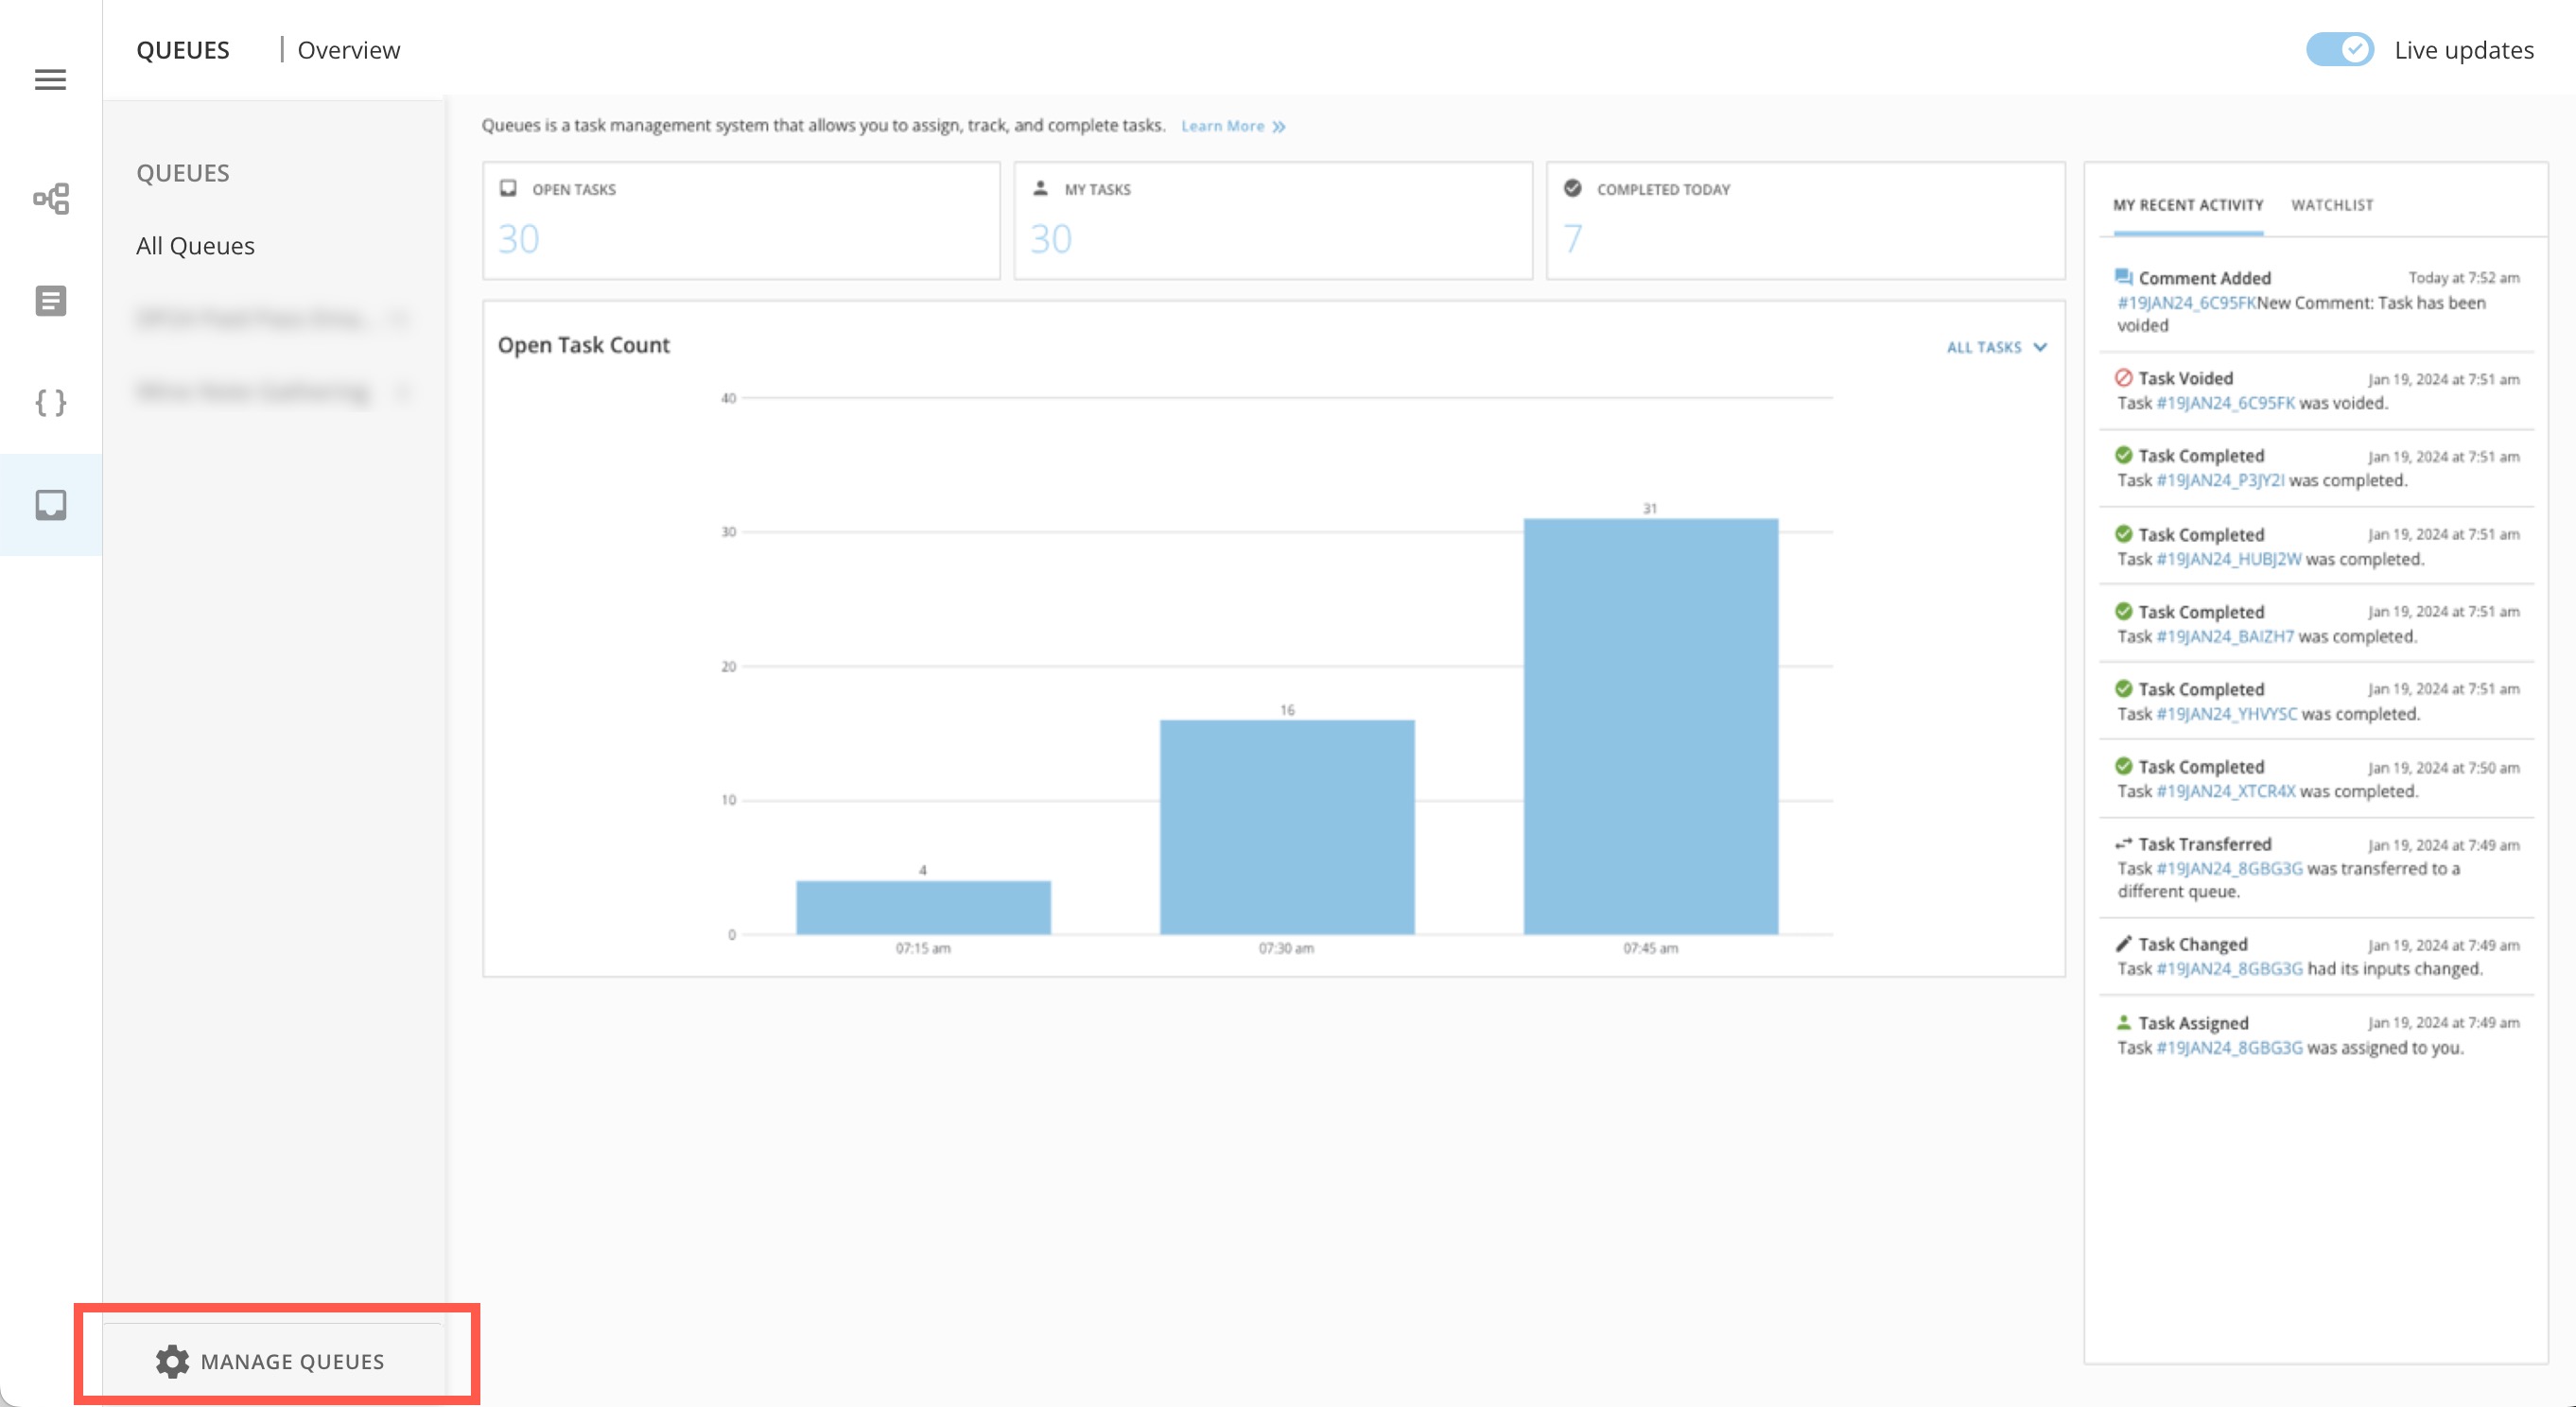The height and width of the screenshot is (1407, 2576).
Task: Select the My Recent Activity tab
Action: (2187, 205)
